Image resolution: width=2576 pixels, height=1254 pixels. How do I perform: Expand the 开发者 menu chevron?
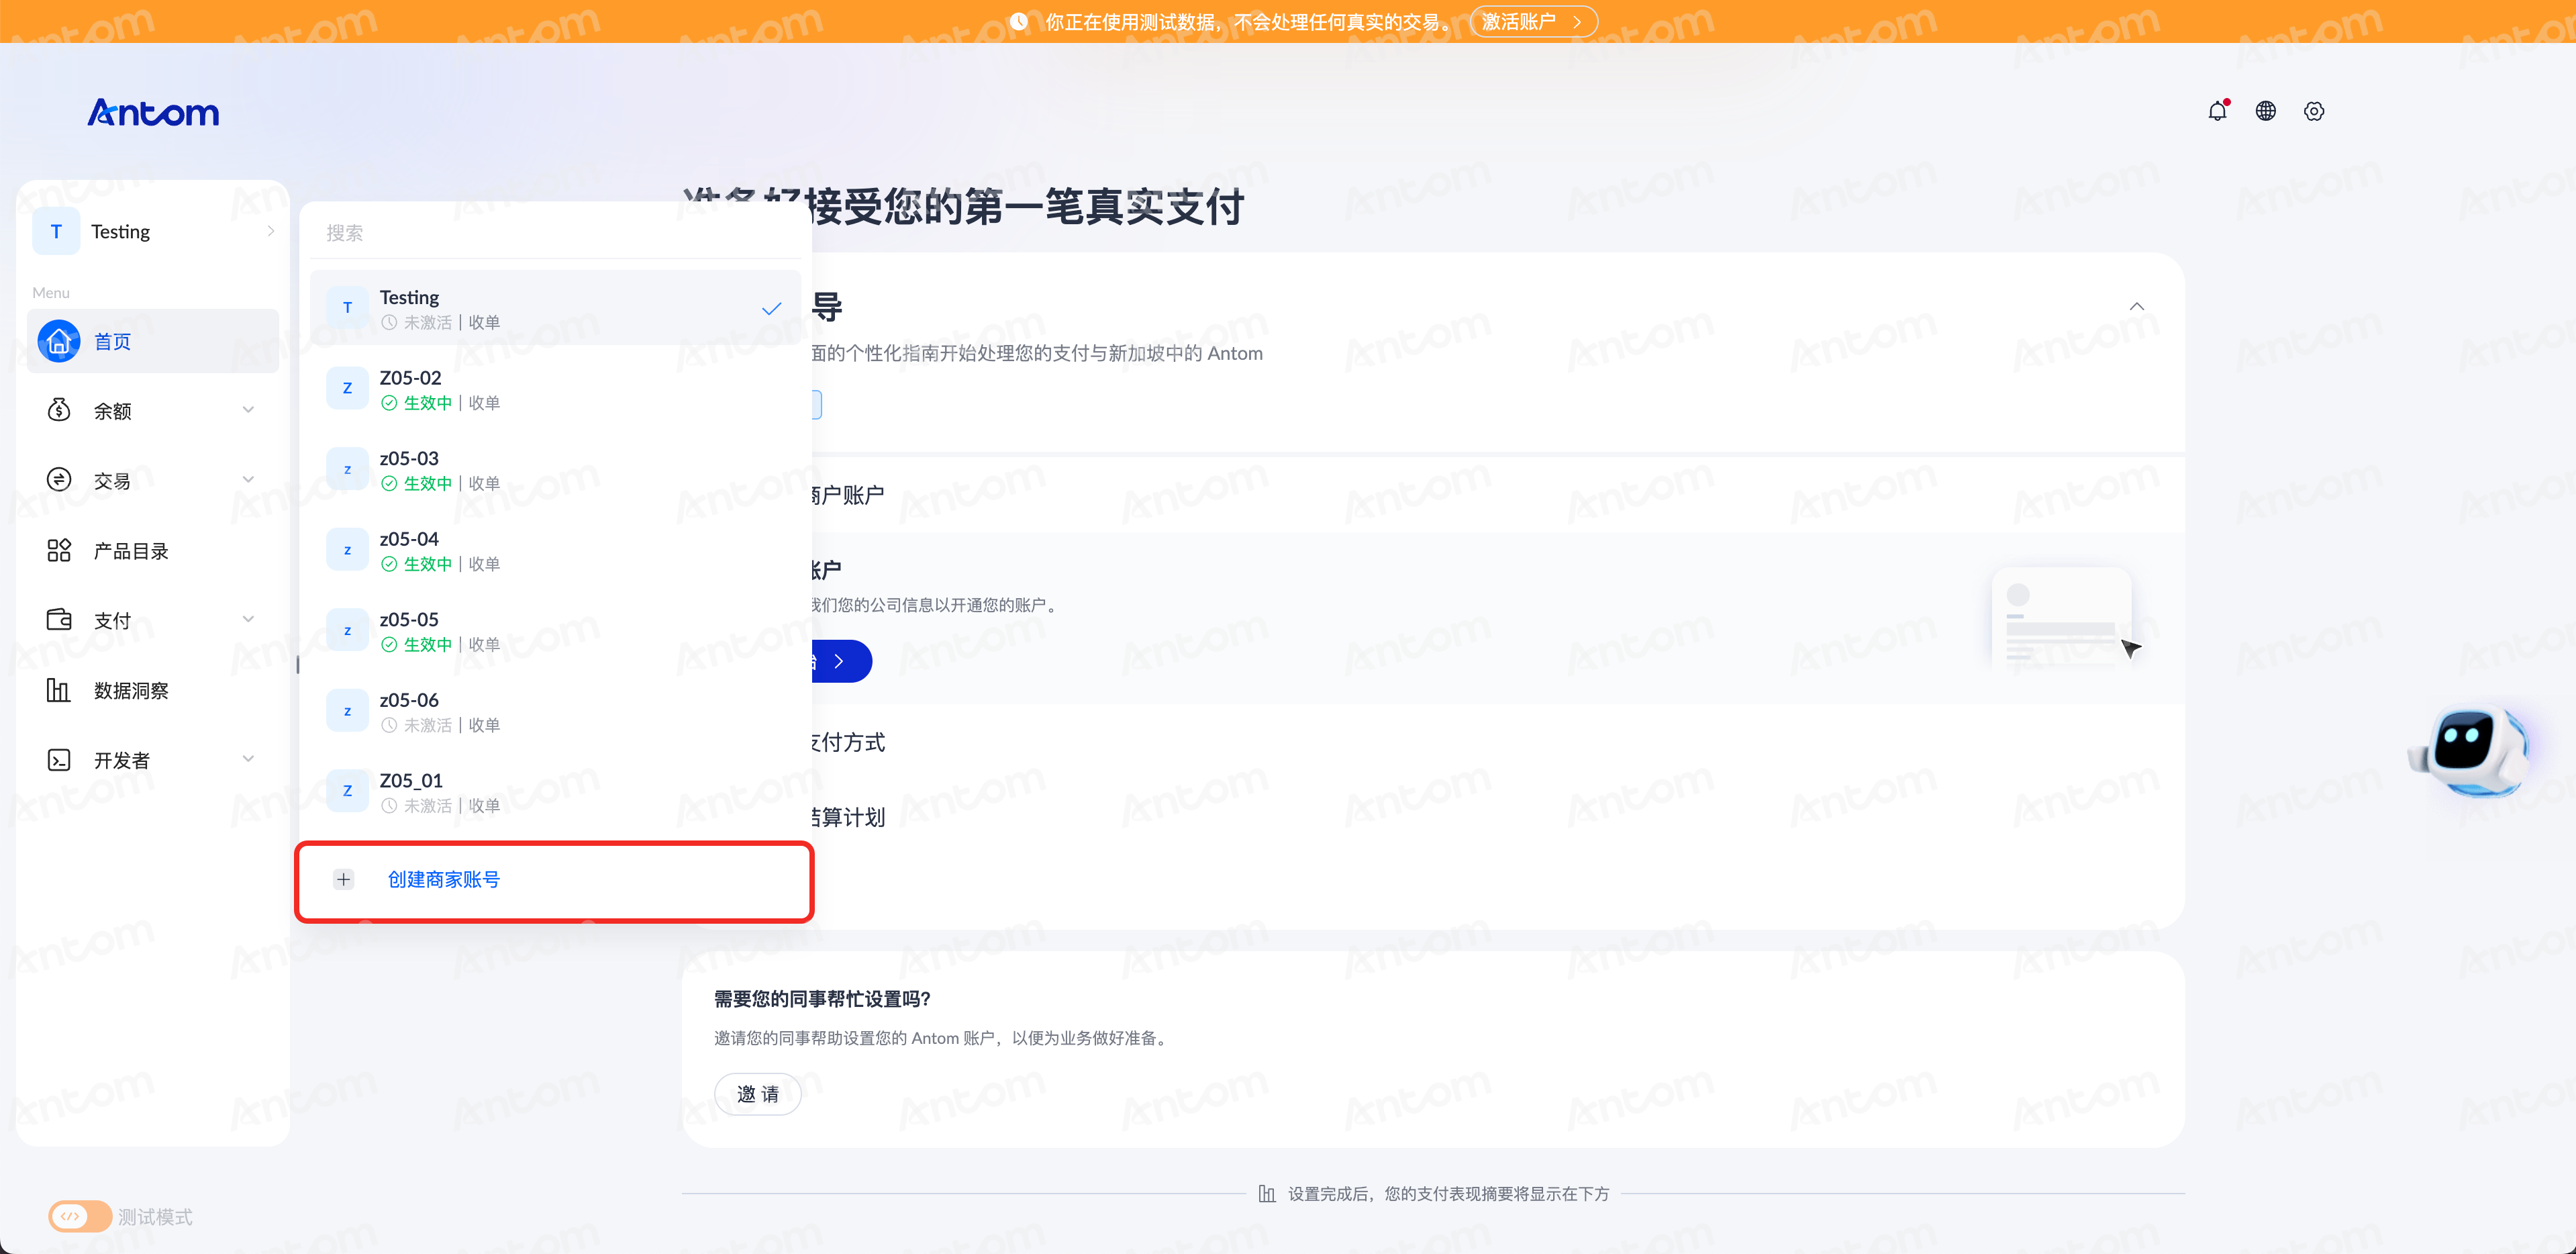tap(248, 760)
